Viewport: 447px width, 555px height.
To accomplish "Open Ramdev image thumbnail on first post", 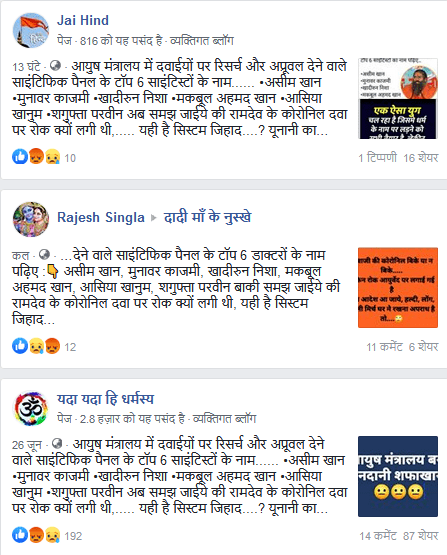I will 398,98.
